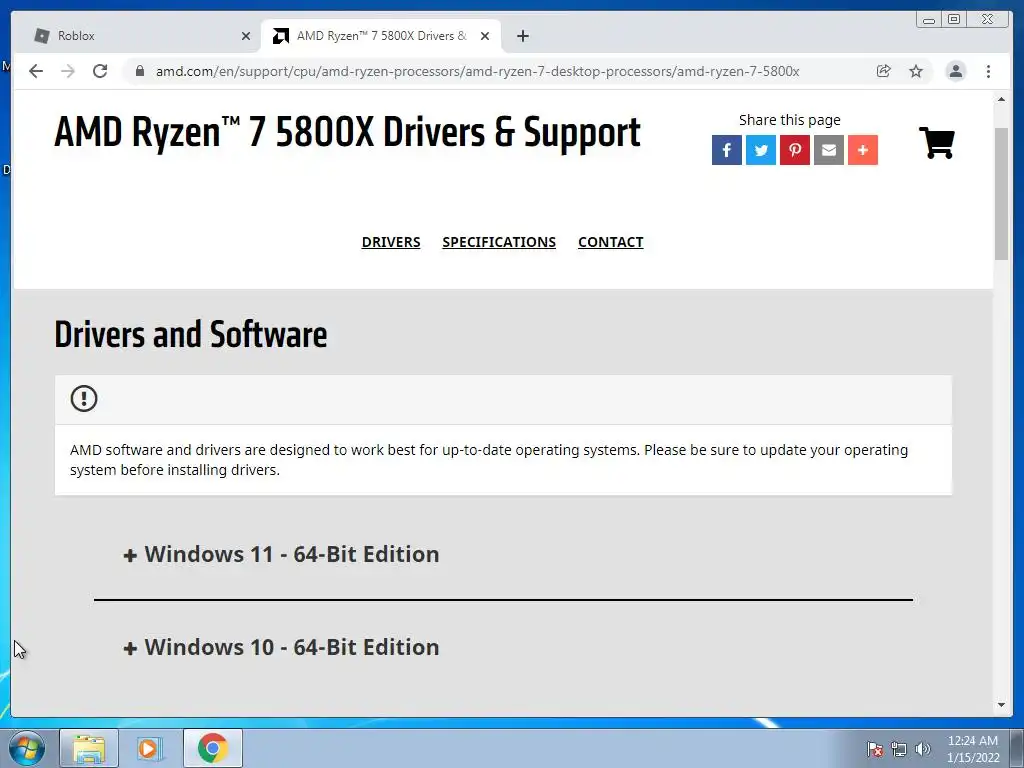
Task: Launch Windows Media Player from taskbar
Action: (149, 748)
